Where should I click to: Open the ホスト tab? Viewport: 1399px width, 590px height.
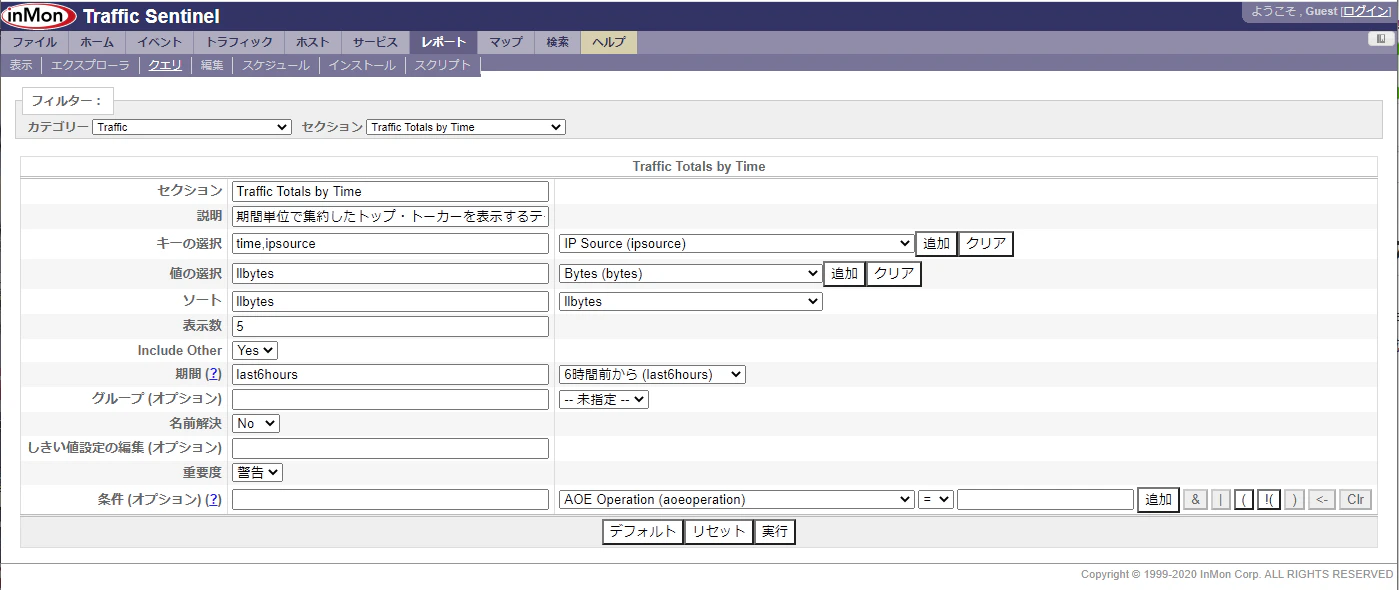313,42
